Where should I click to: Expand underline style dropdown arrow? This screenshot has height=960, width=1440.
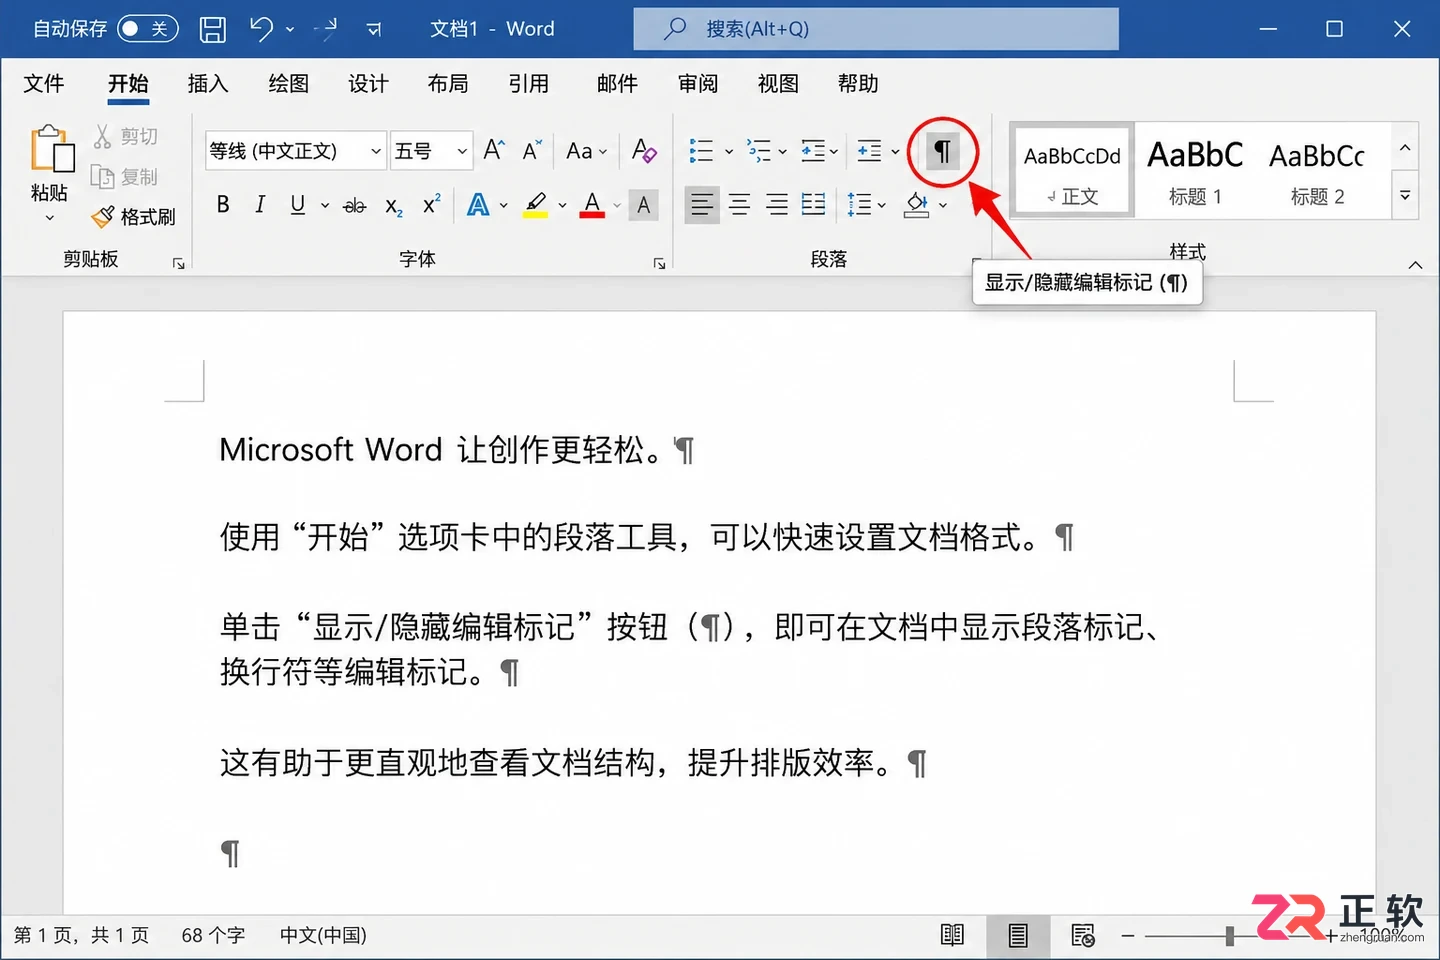[325, 206]
